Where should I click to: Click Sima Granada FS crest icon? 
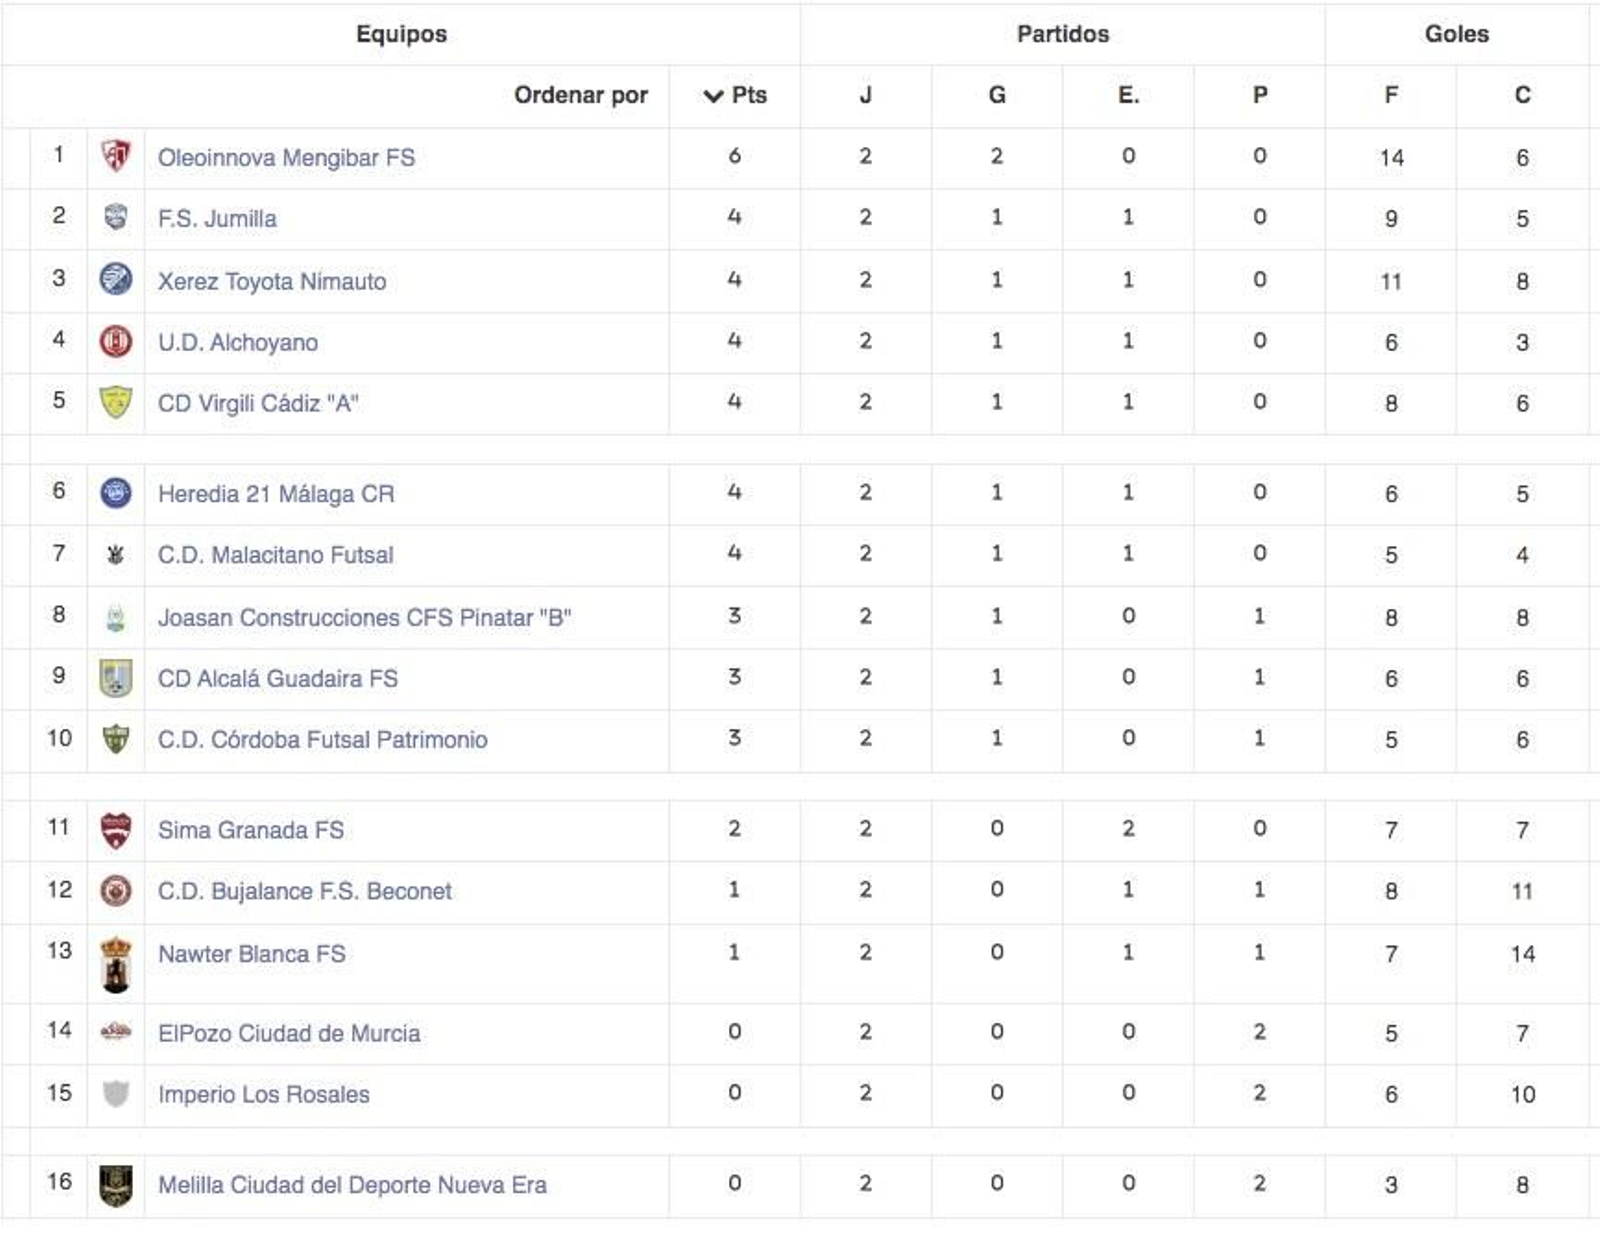116,830
